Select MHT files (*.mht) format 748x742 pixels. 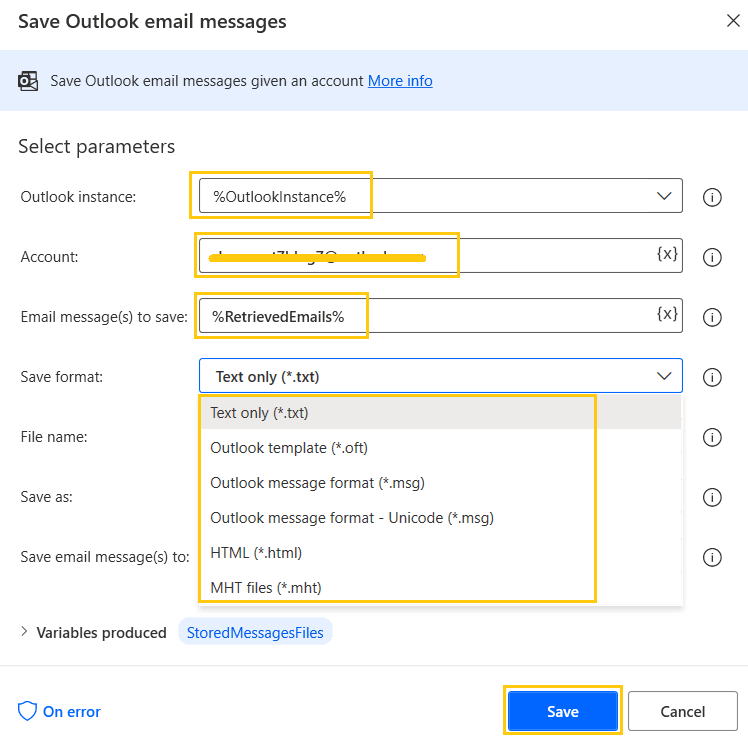tap(441, 587)
